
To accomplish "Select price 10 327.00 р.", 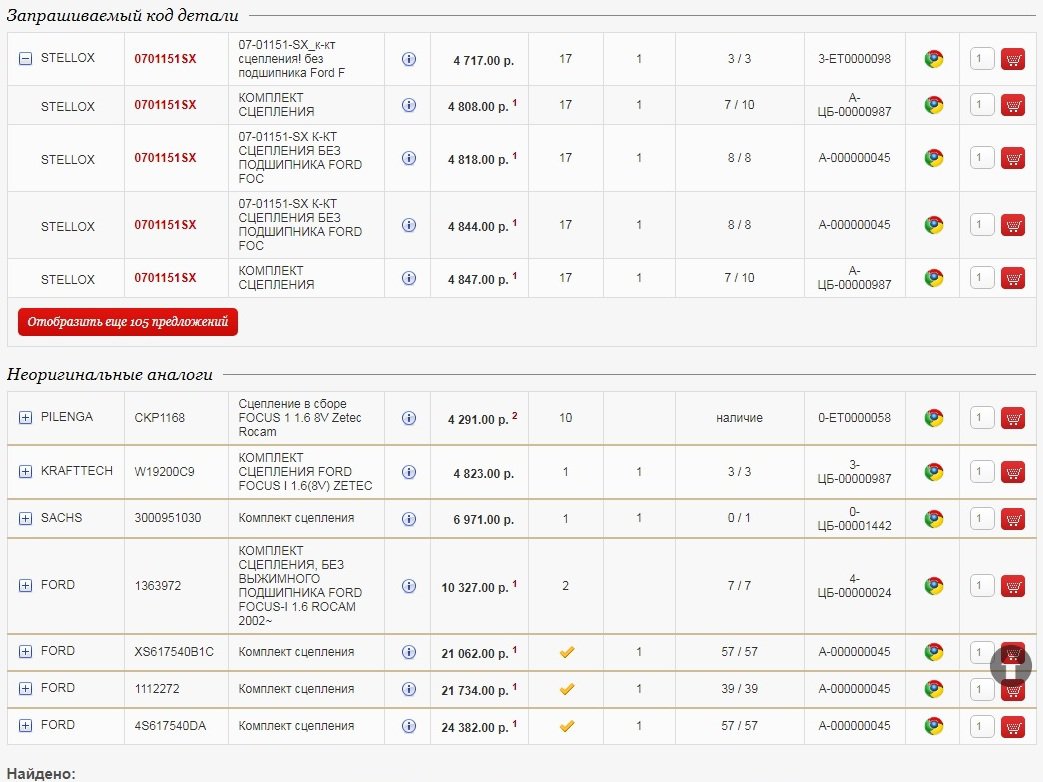I will coord(475,588).
